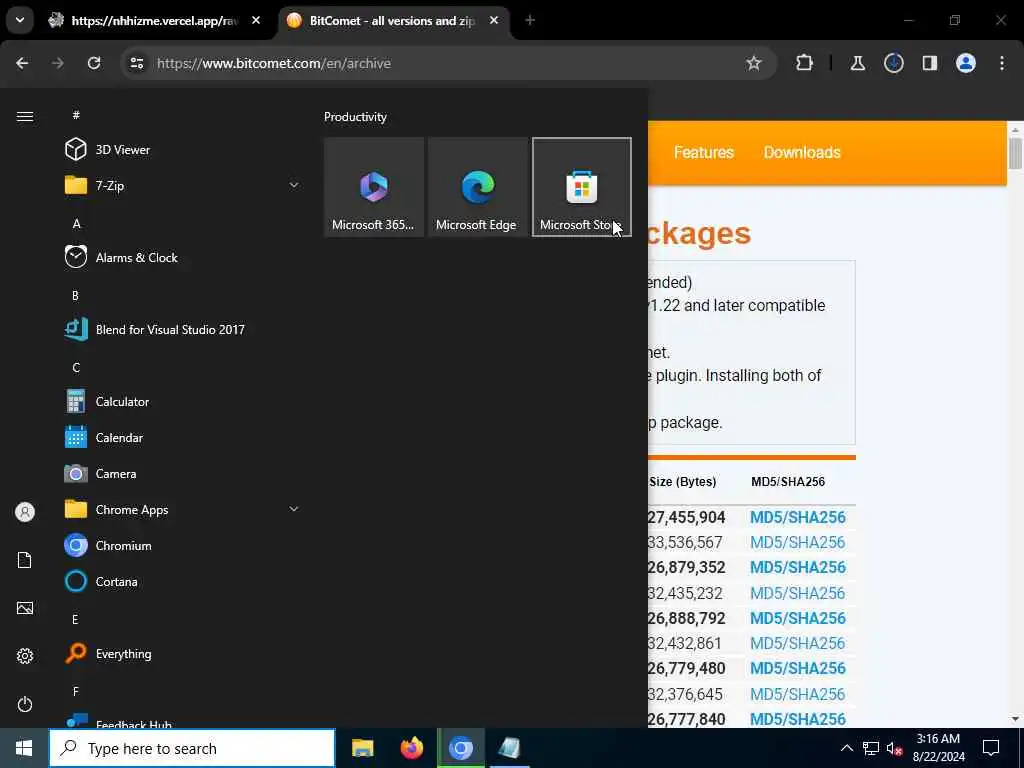Viewport: 1024px width, 768px height.
Task: Open Cortana from the app list
Action: pyautogui.click(x=183, y=581)
